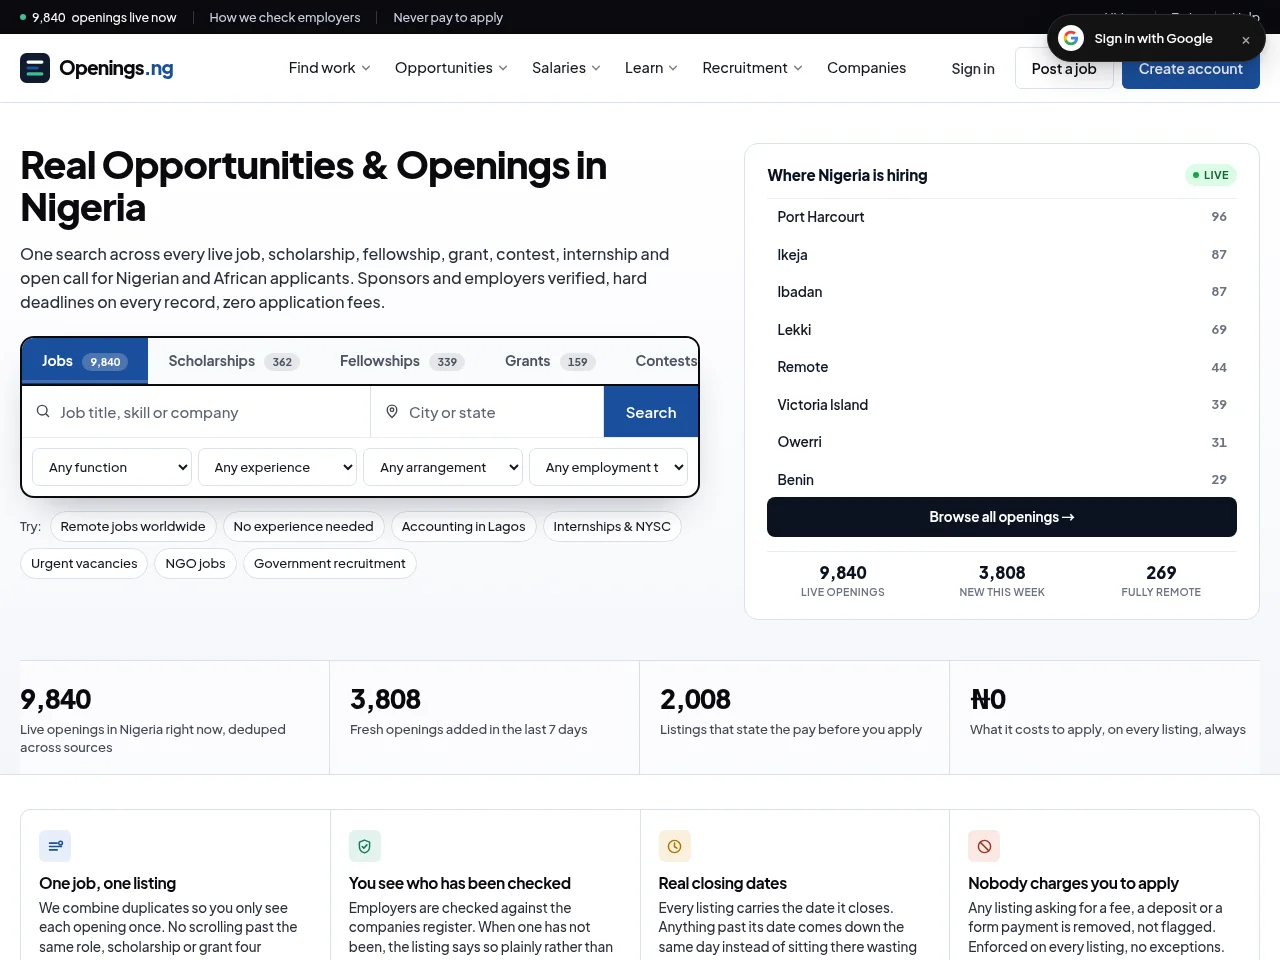Screen dimensions: 1280x960
Task: Close the Sign in with Google popup
Action: click(1246, 40)
